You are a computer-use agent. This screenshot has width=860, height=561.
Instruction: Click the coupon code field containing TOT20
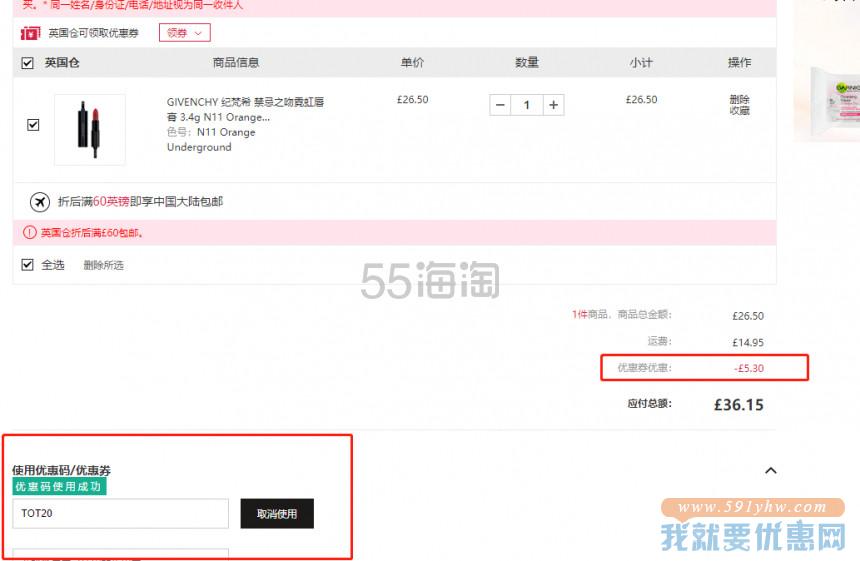121,513
